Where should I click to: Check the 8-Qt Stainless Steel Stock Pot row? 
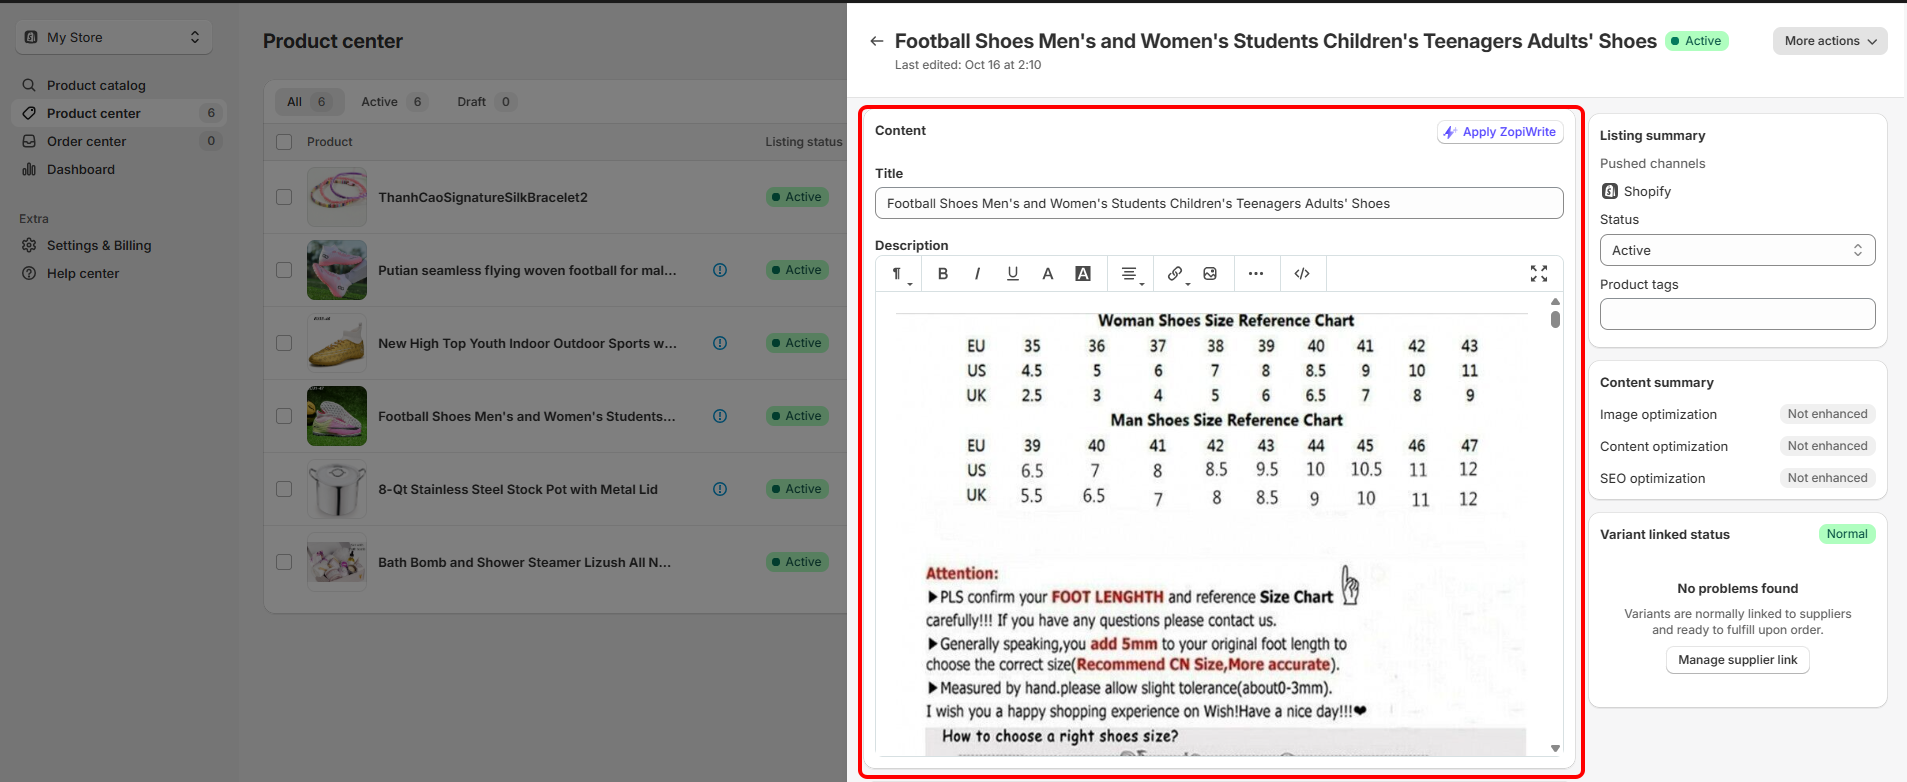point(284,489)
